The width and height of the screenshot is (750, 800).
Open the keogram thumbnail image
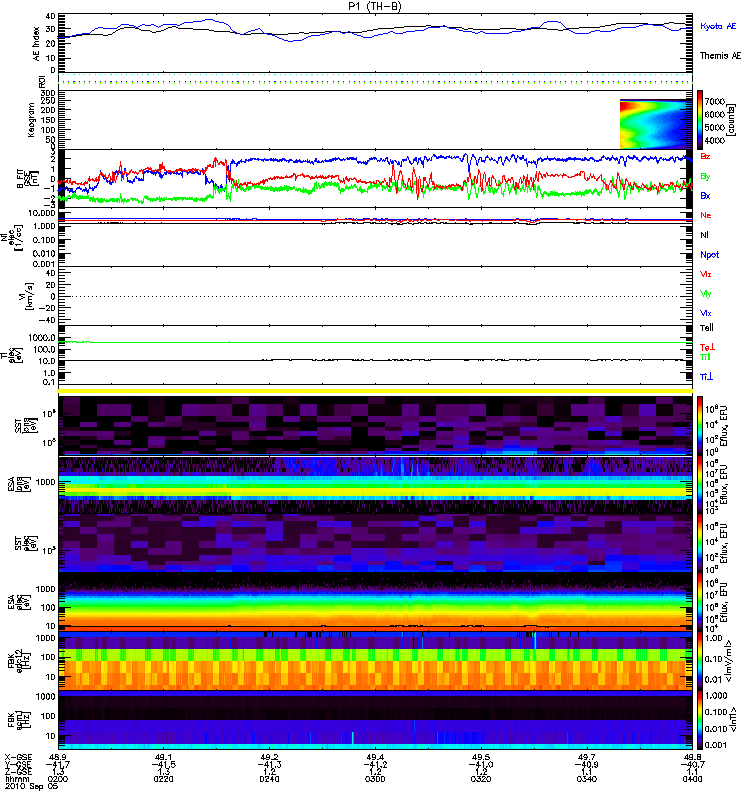point(656,123)
